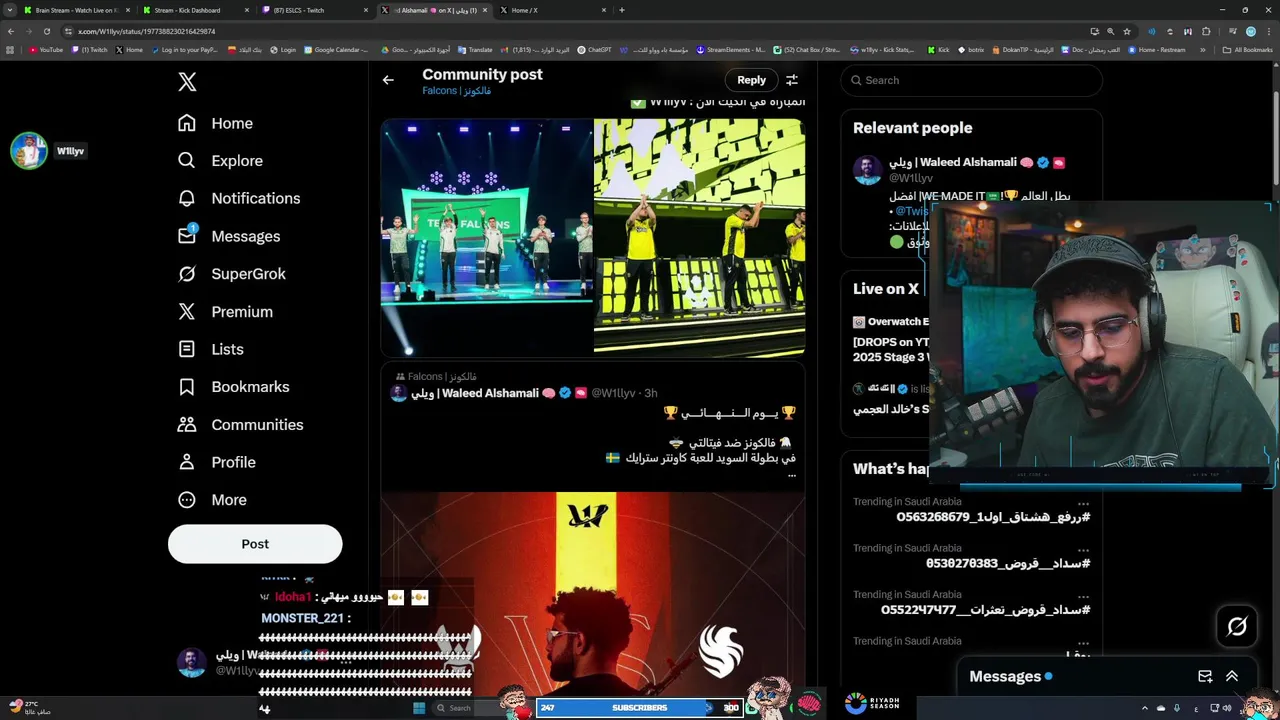1280x720 pixels.
Task: Click the browser back arrow
Action: click(12, 31)
